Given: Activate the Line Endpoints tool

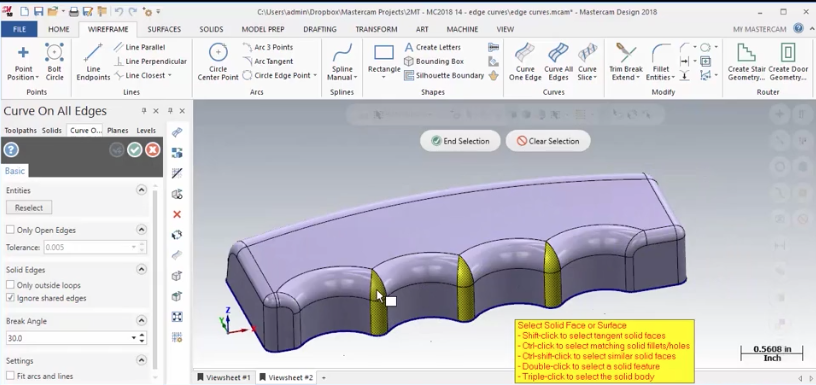Looking at the screenshot, I should click(93, 62).
